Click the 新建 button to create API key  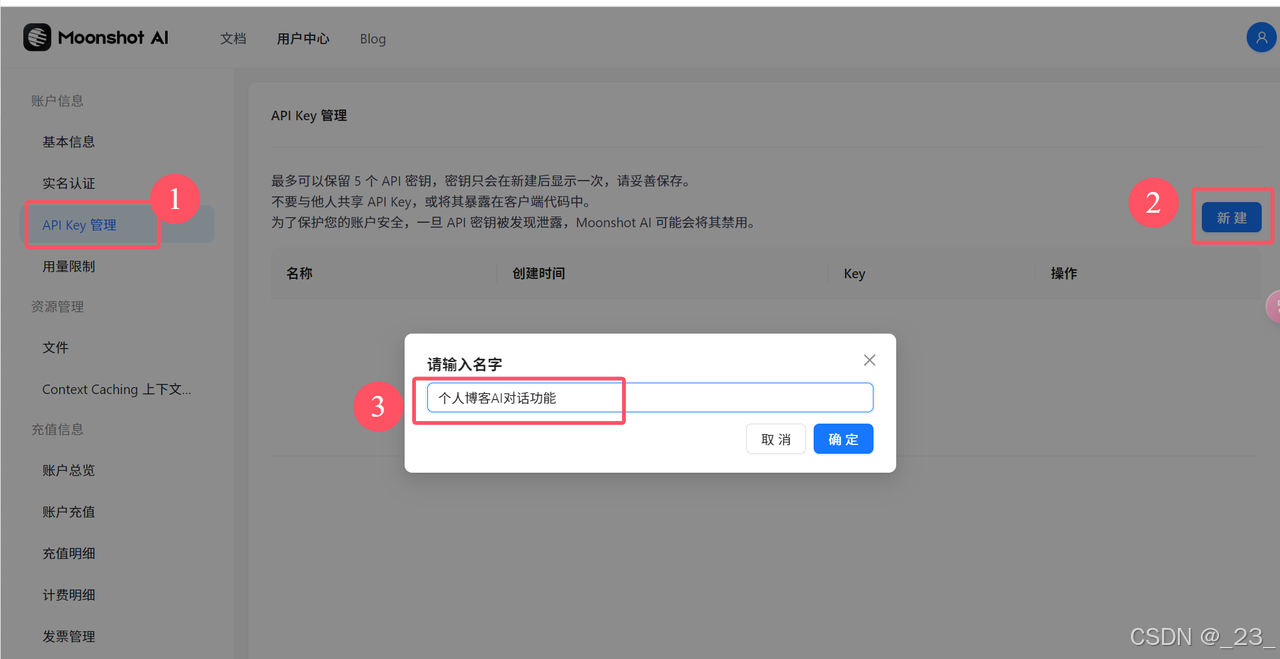pos(1231,217)
